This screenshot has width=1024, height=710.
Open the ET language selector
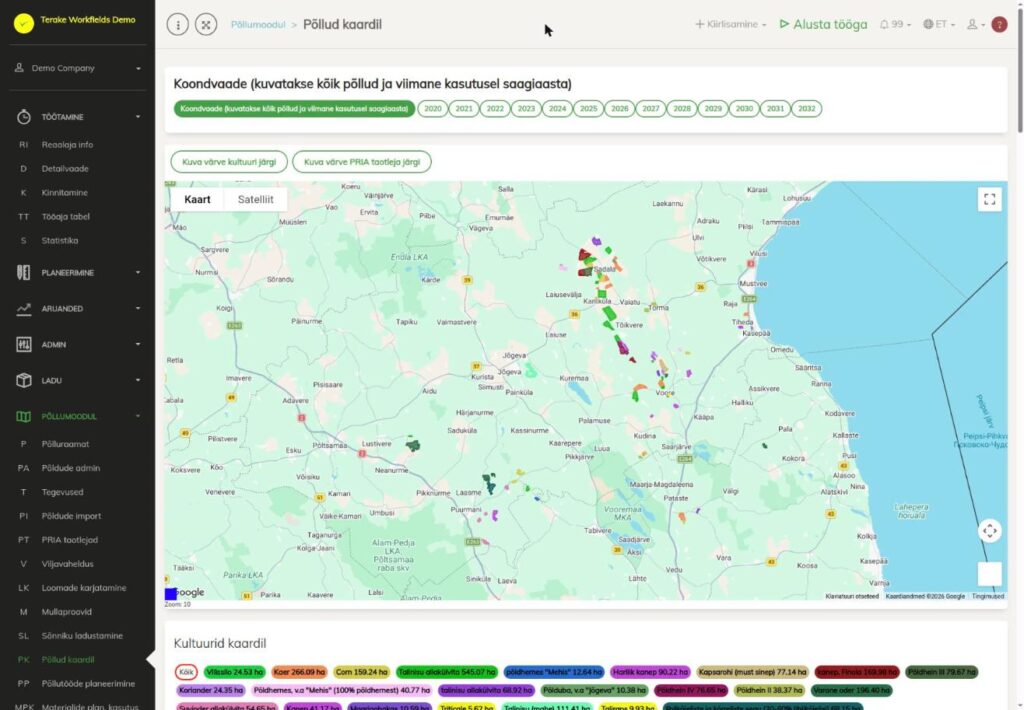pos(938,24)
